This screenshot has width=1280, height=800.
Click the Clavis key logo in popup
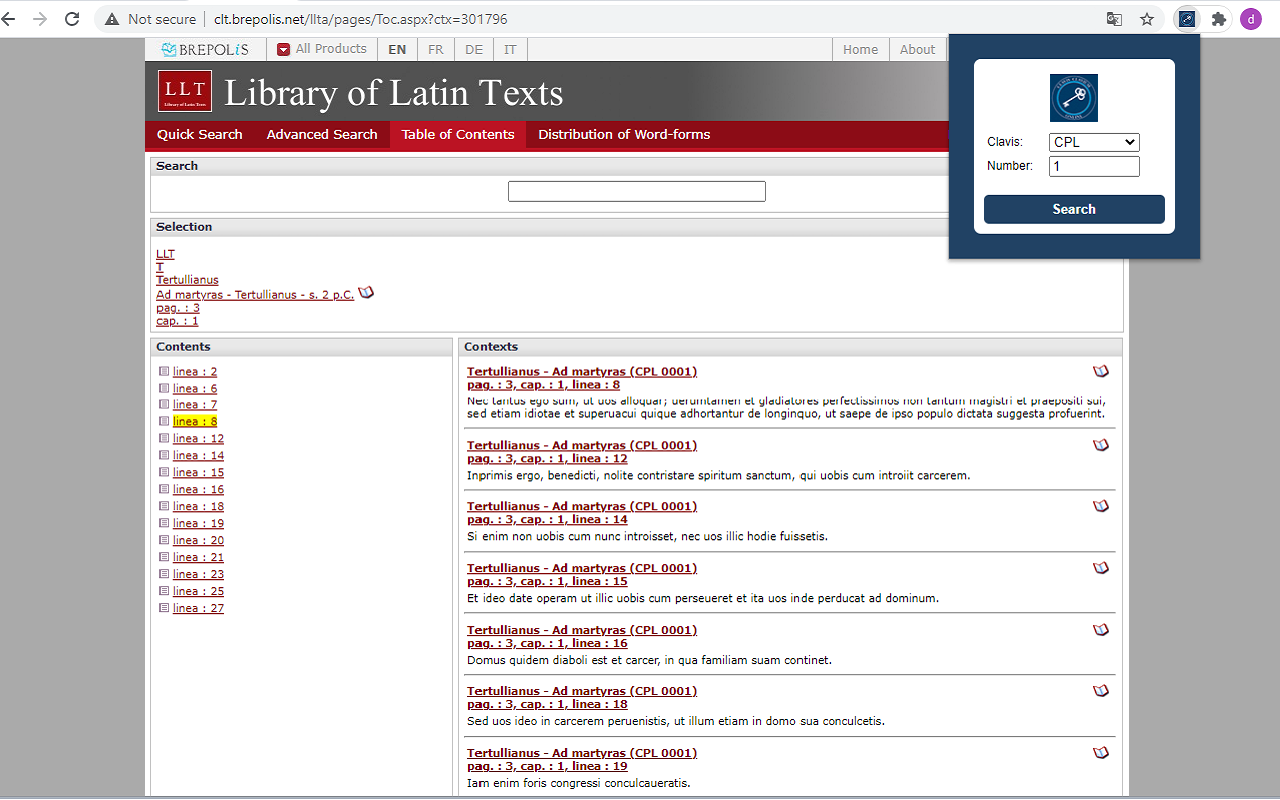[1074, 98]
